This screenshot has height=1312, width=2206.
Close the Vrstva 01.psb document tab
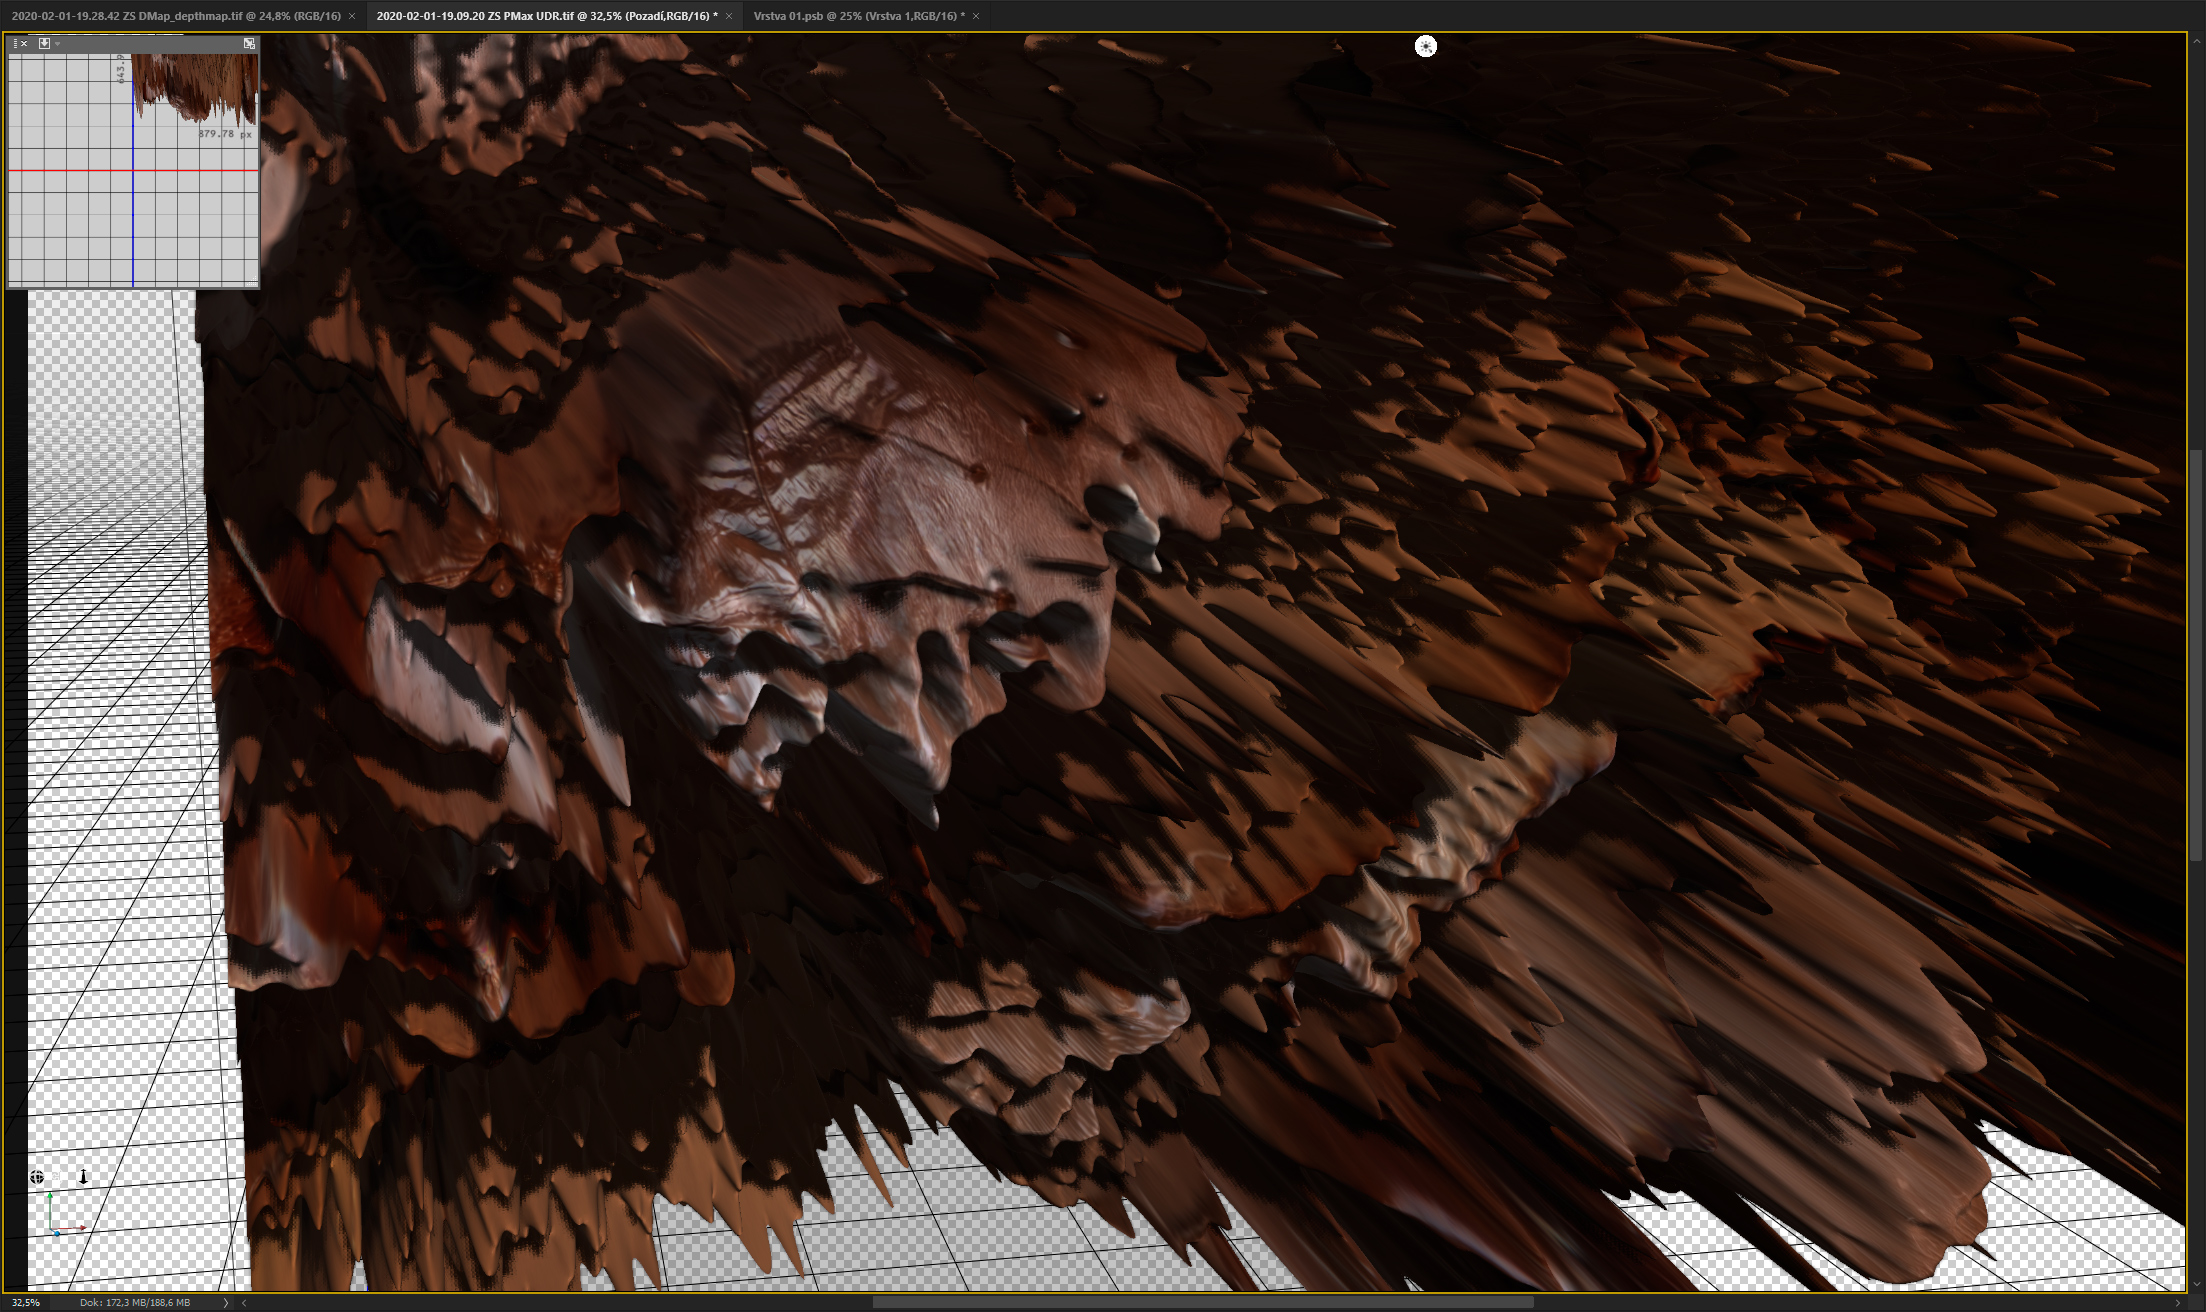pos(976,16)
